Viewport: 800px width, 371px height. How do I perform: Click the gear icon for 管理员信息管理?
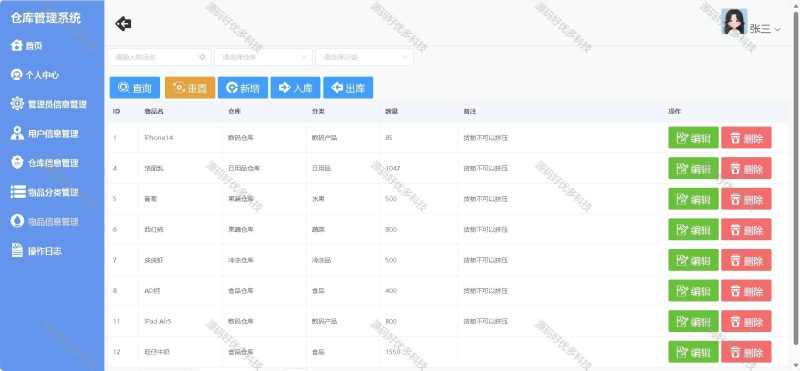coord(17,104)
